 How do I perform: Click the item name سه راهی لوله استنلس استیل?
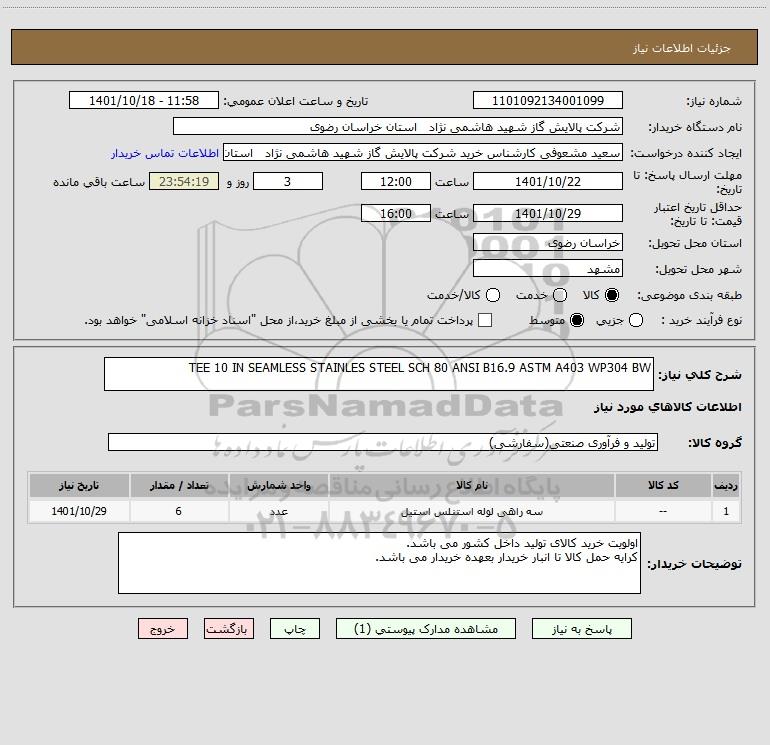[472, 511]
